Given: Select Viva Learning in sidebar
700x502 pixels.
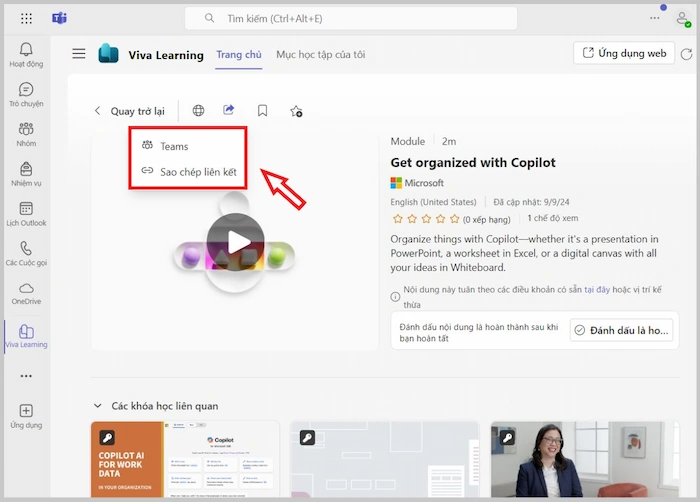Looking at the screenshot, I should point(26,336).
